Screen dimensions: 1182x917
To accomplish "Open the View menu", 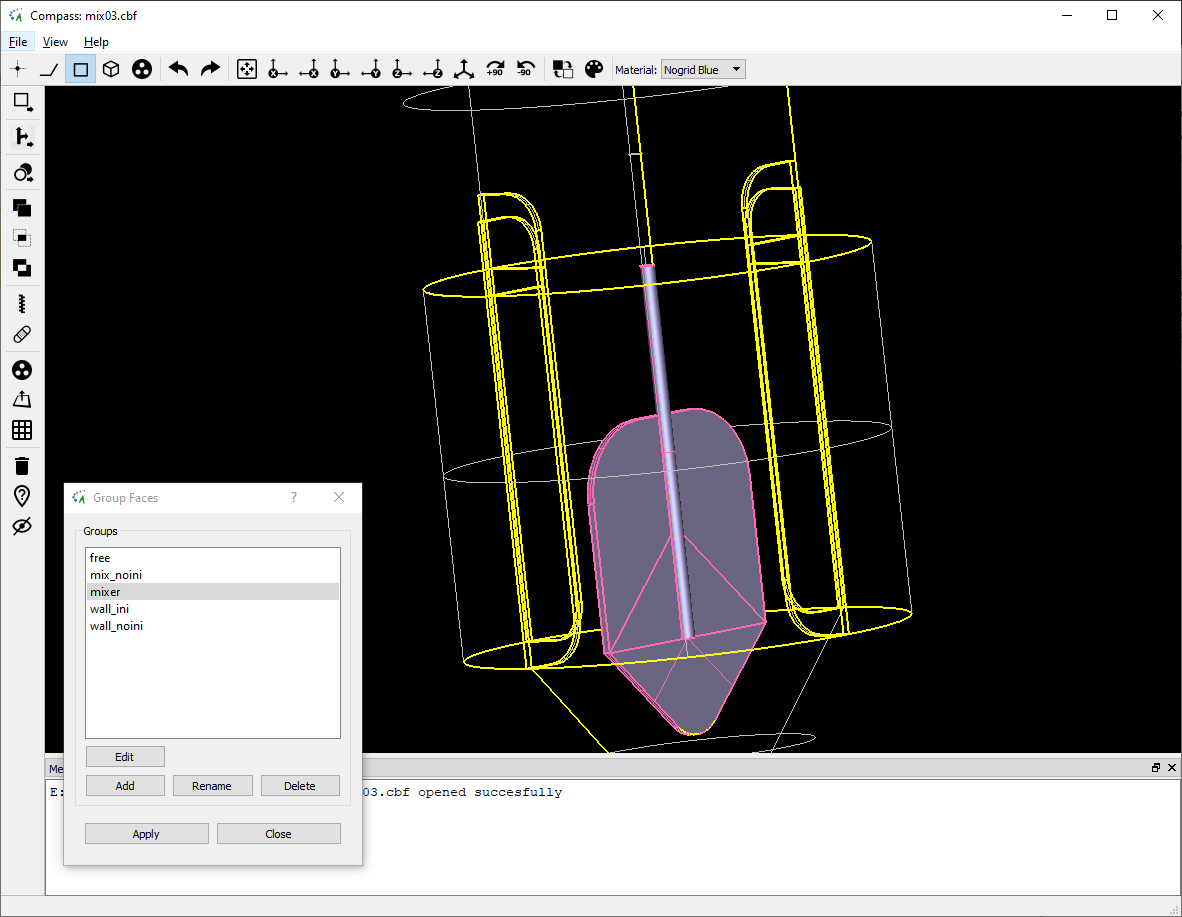I will point(55,42).
